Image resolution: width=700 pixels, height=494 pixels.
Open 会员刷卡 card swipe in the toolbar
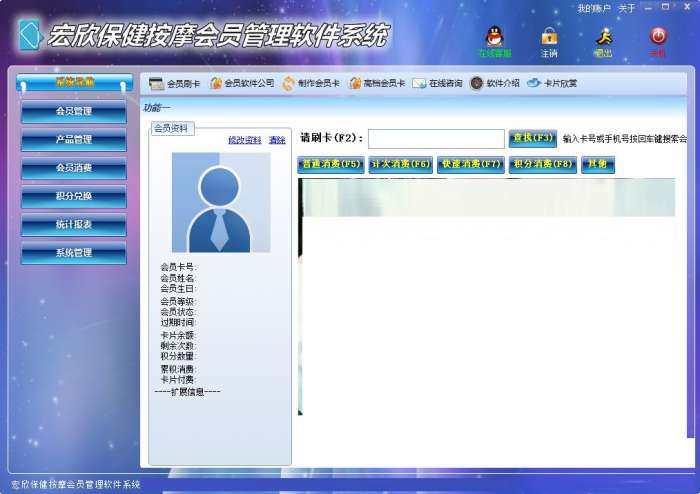[x=174, y=83]
